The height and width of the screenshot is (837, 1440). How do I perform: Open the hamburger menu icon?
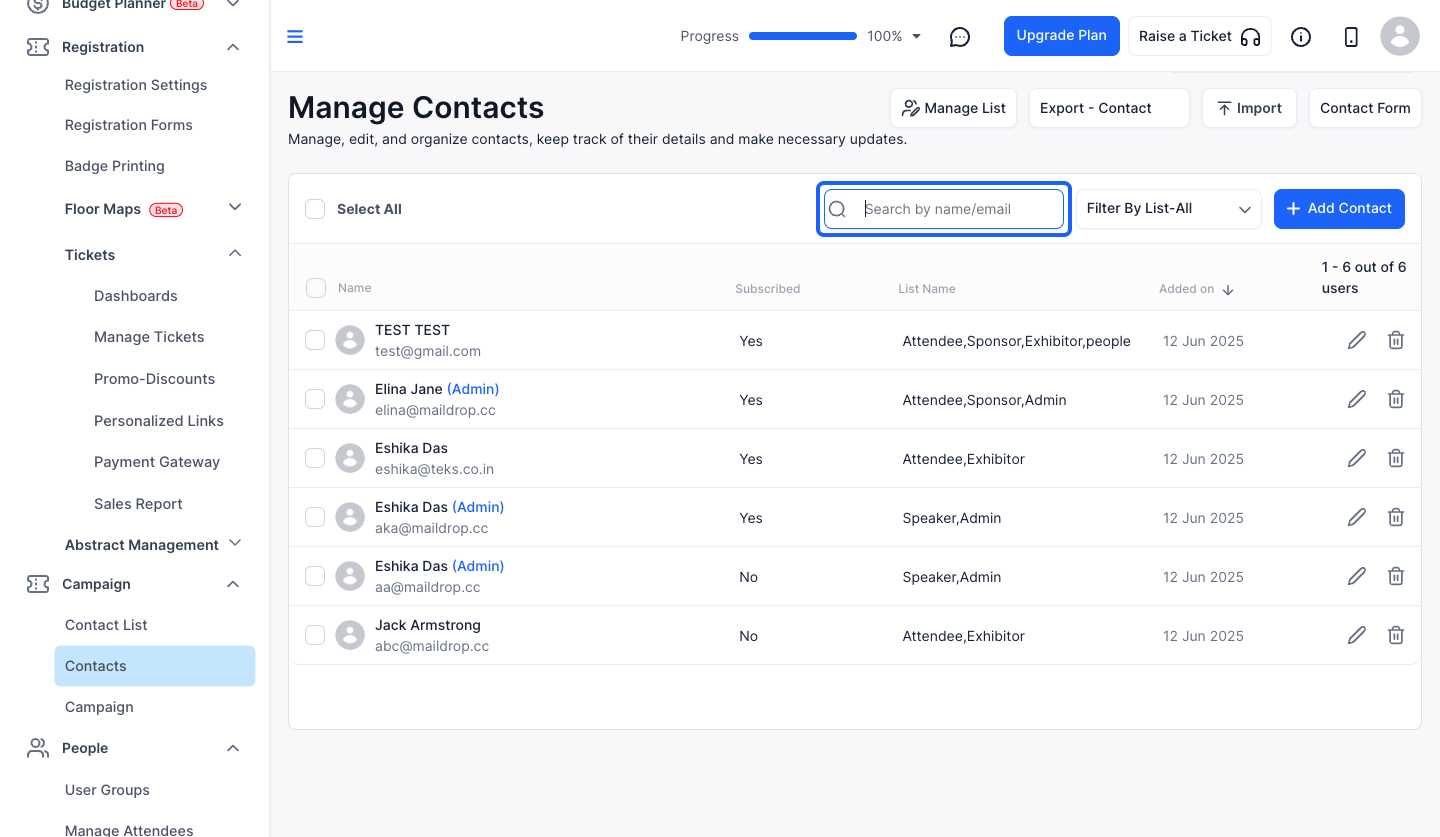point(295,37)
